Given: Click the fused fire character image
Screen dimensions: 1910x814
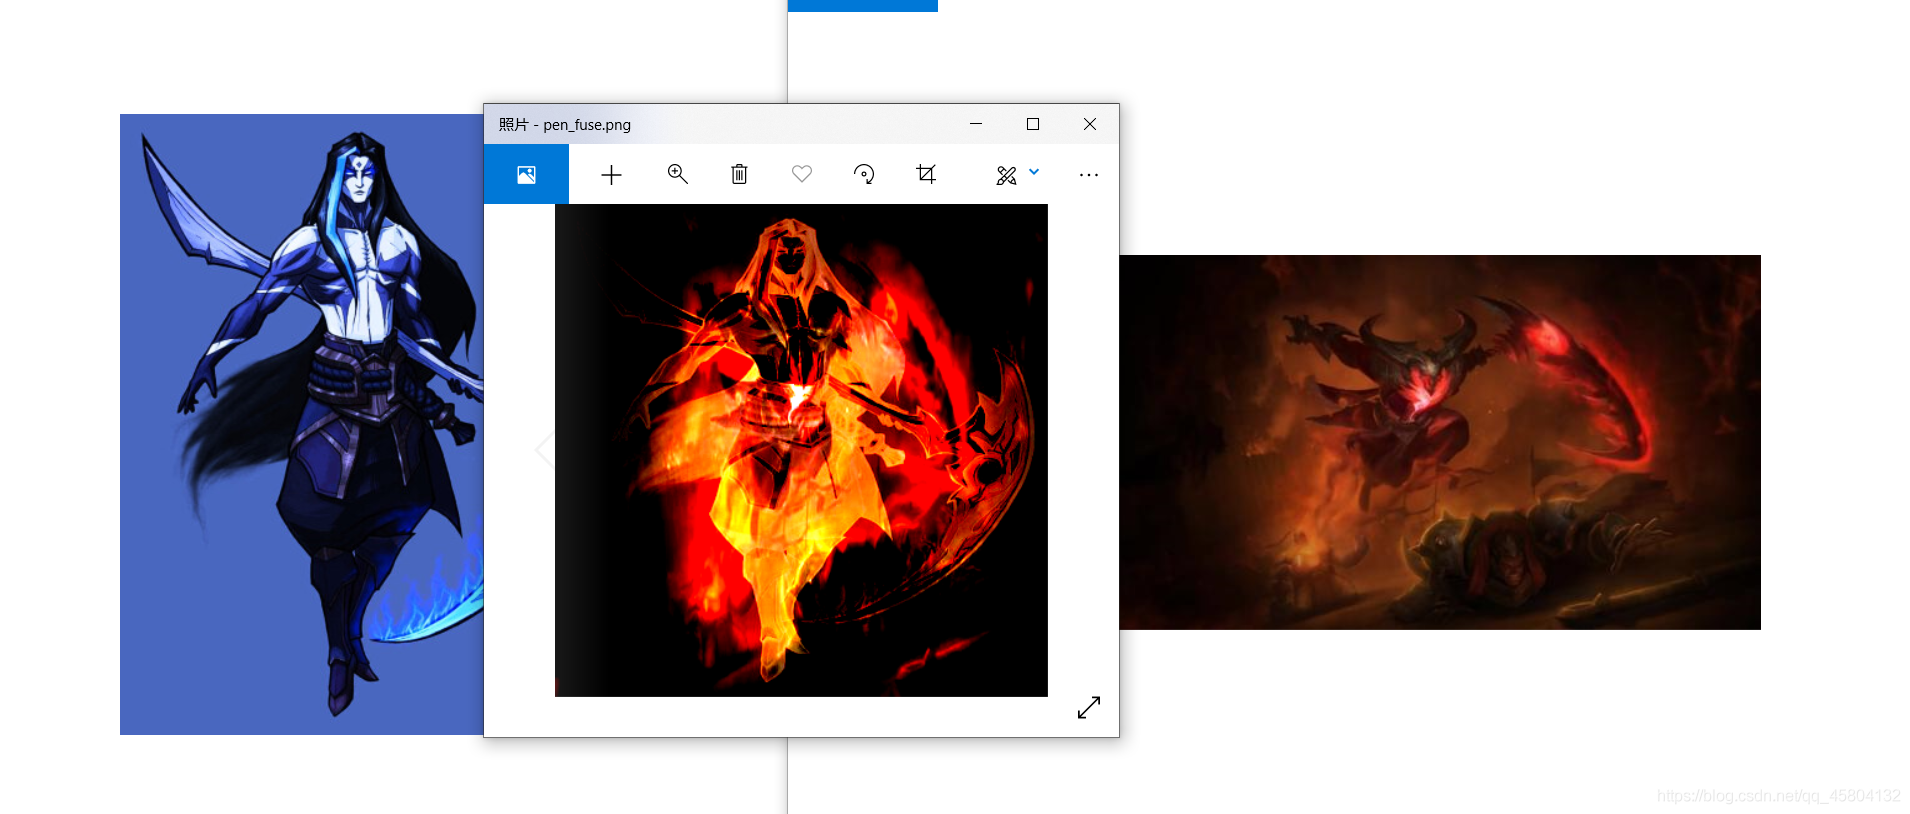Looking at the screenshot, I should click(x=801, y=450).
